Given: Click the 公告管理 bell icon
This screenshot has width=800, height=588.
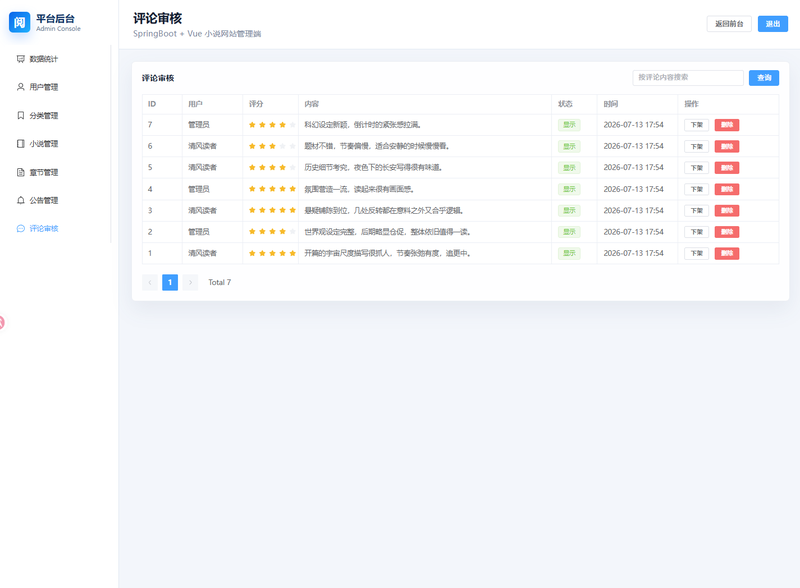Looking at the screenshot, I should [20, 201].
